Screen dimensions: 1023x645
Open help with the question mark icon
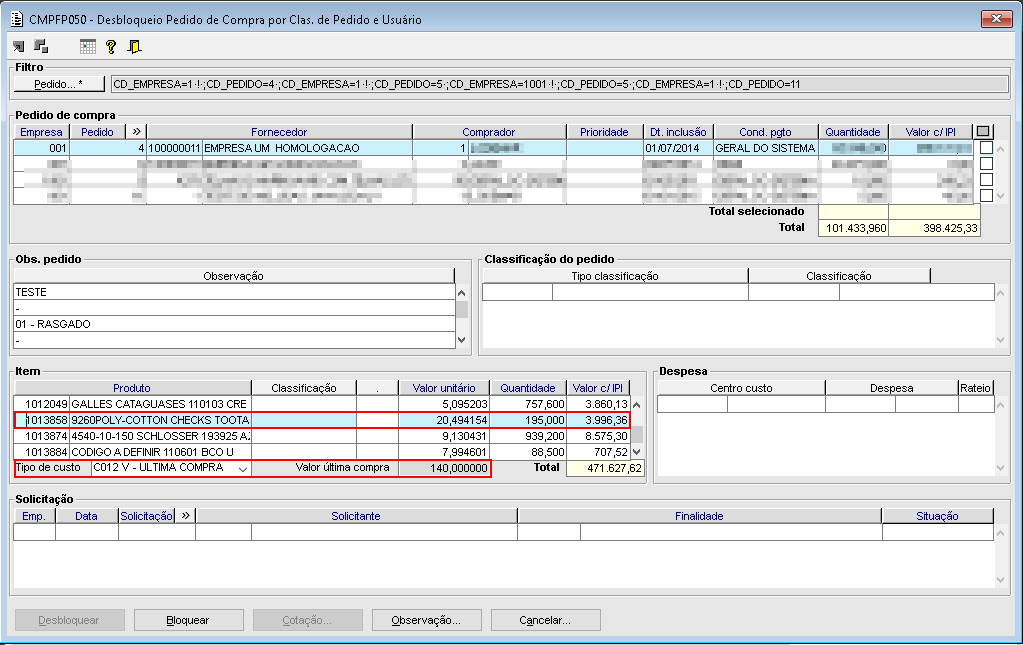point(111,46)
